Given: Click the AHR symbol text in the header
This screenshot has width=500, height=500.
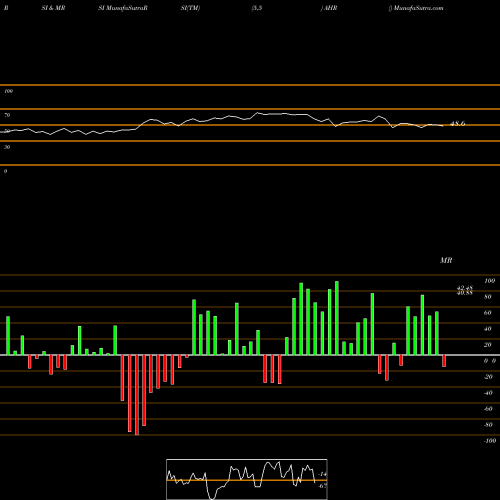Looking at the screenshot, I should (330, 8).
